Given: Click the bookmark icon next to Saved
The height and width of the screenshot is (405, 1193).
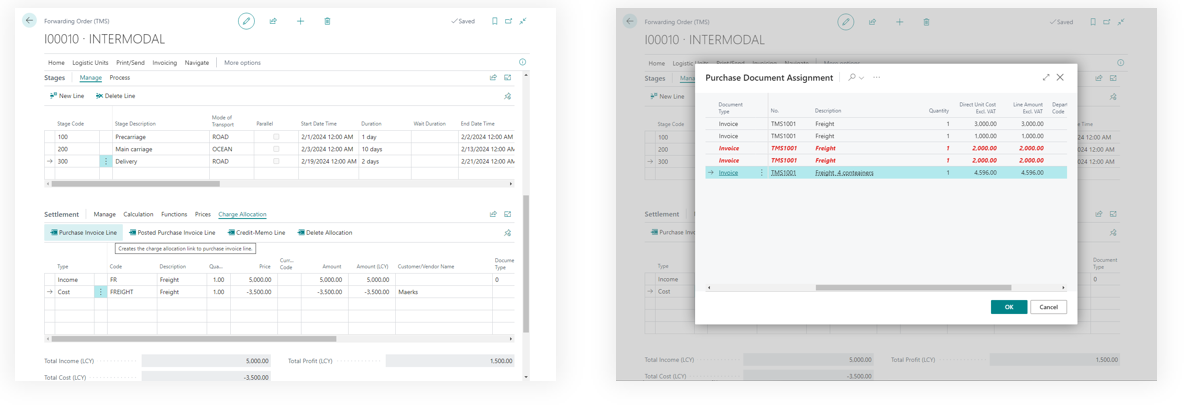Looking at the screenshot, I should [494, 21].
